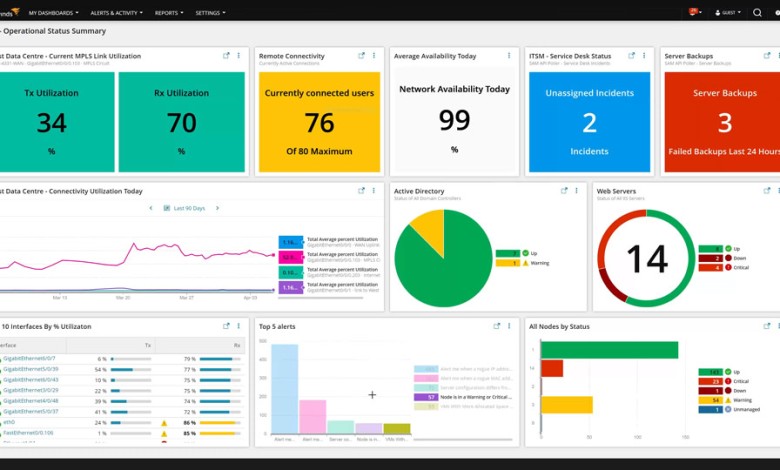This screenshot has height=470, width=780.
Task: Open kebab menu of ITSM Service Desk widget
Action: (x=644, y=56)
